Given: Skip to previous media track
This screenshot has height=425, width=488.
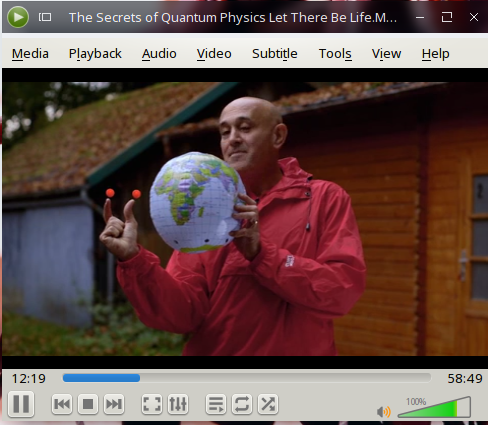Looking at the screenshot, I should 62,404.
